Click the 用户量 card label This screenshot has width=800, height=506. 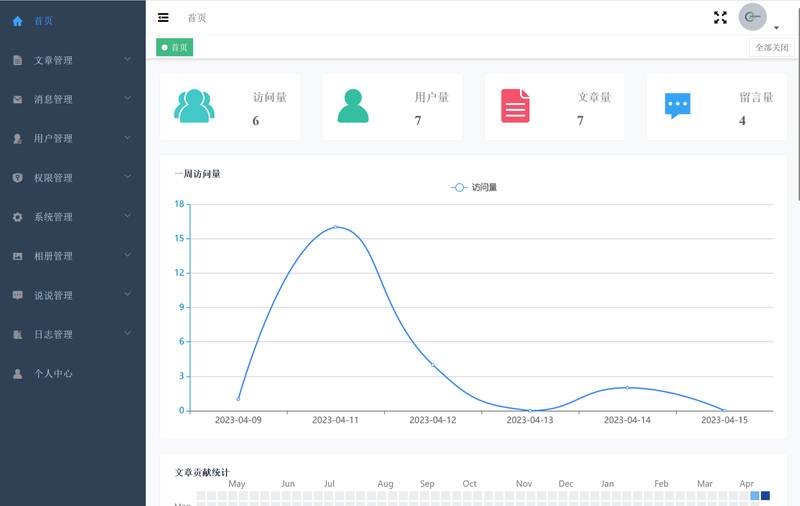pyautogui.click(x=432, y=97)
